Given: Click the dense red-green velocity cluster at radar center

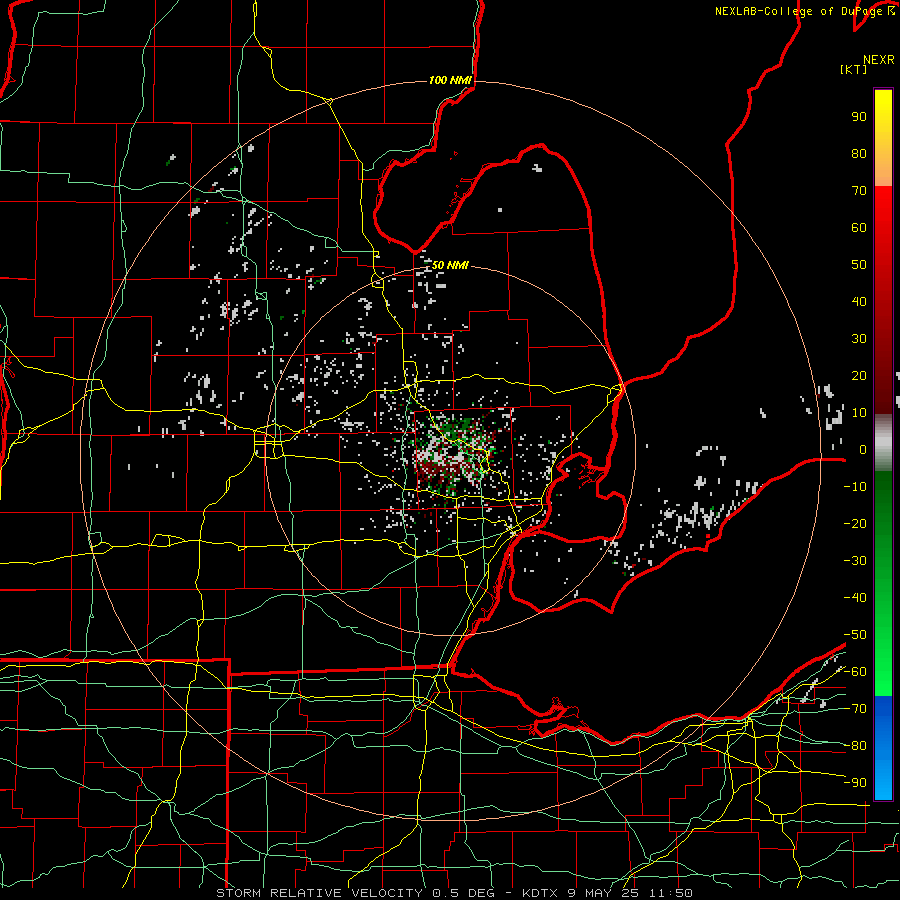Looking at the screenshot, I should (x=451, y=453).
